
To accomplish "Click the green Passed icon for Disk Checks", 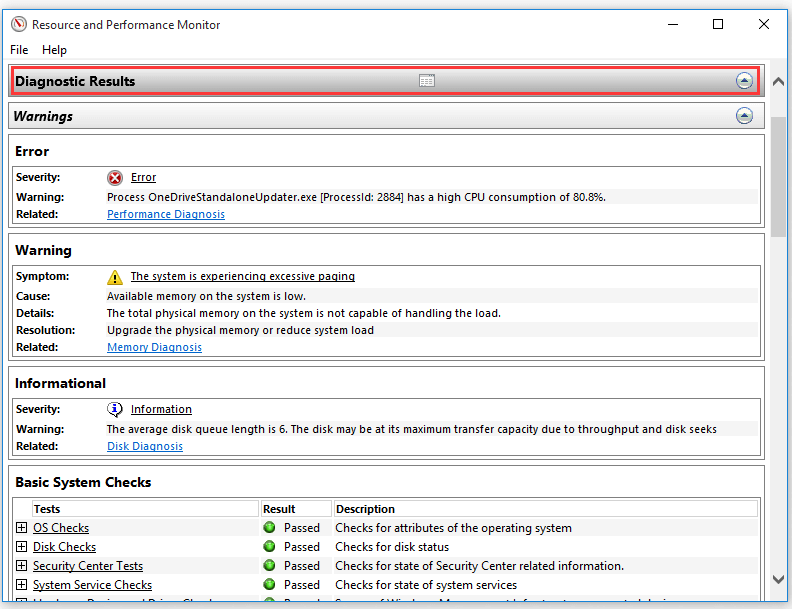I will pos(270,546).
